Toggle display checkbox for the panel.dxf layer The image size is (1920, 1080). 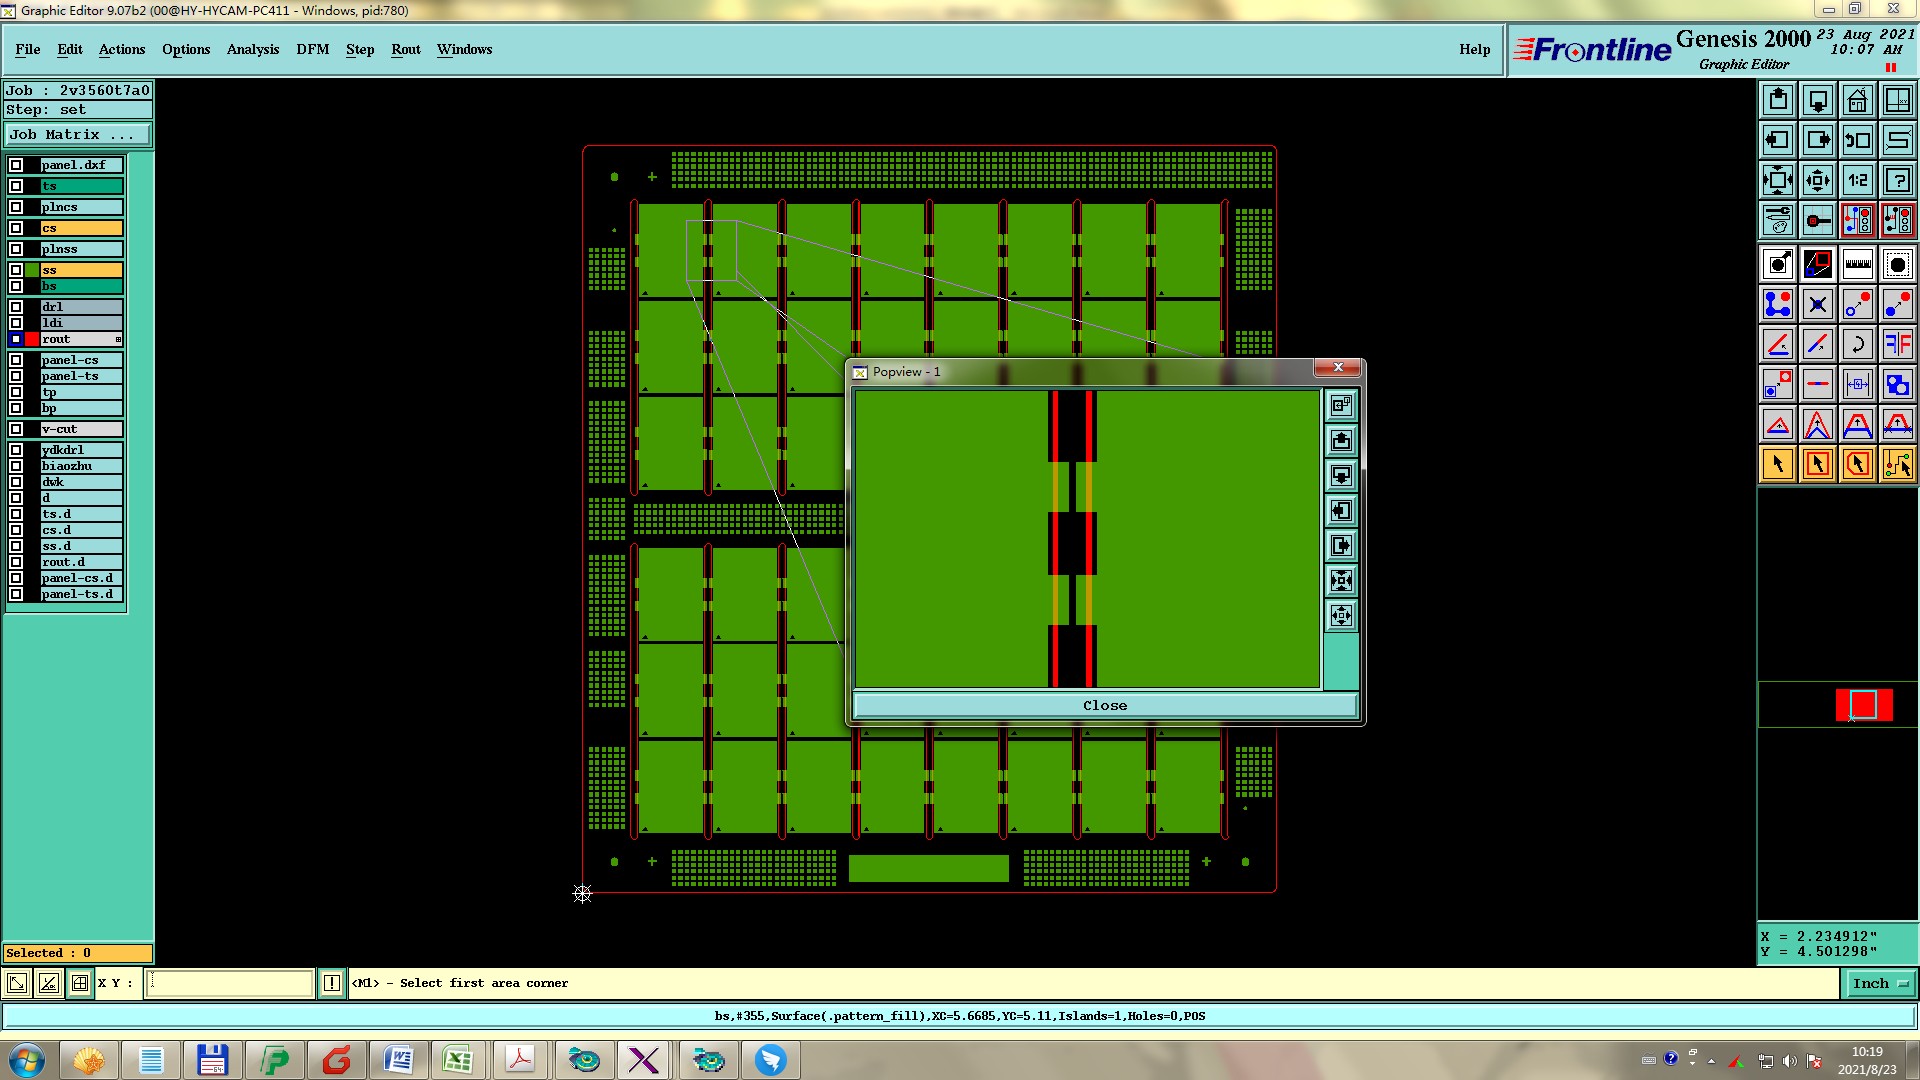[16, 165]
